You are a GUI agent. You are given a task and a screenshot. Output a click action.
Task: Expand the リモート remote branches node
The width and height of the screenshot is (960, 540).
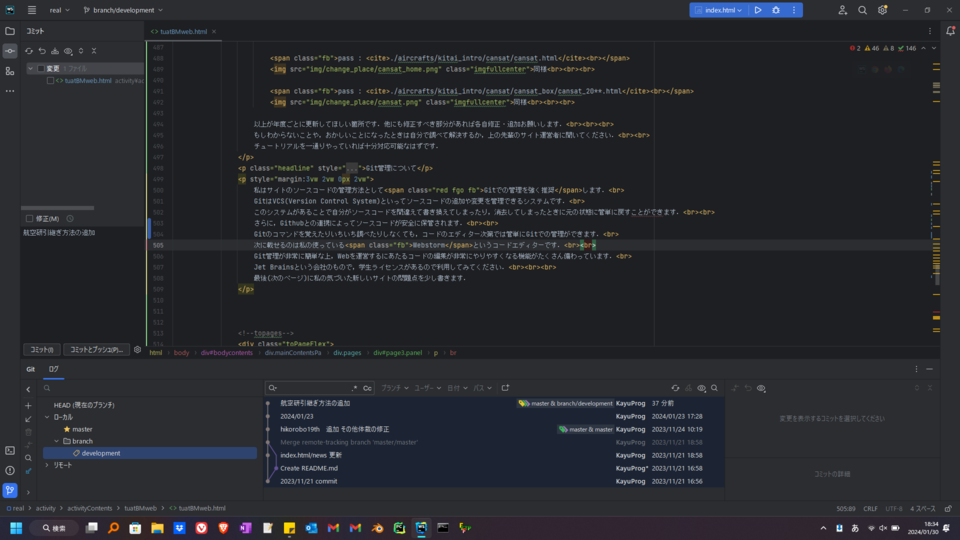[47, 466]
